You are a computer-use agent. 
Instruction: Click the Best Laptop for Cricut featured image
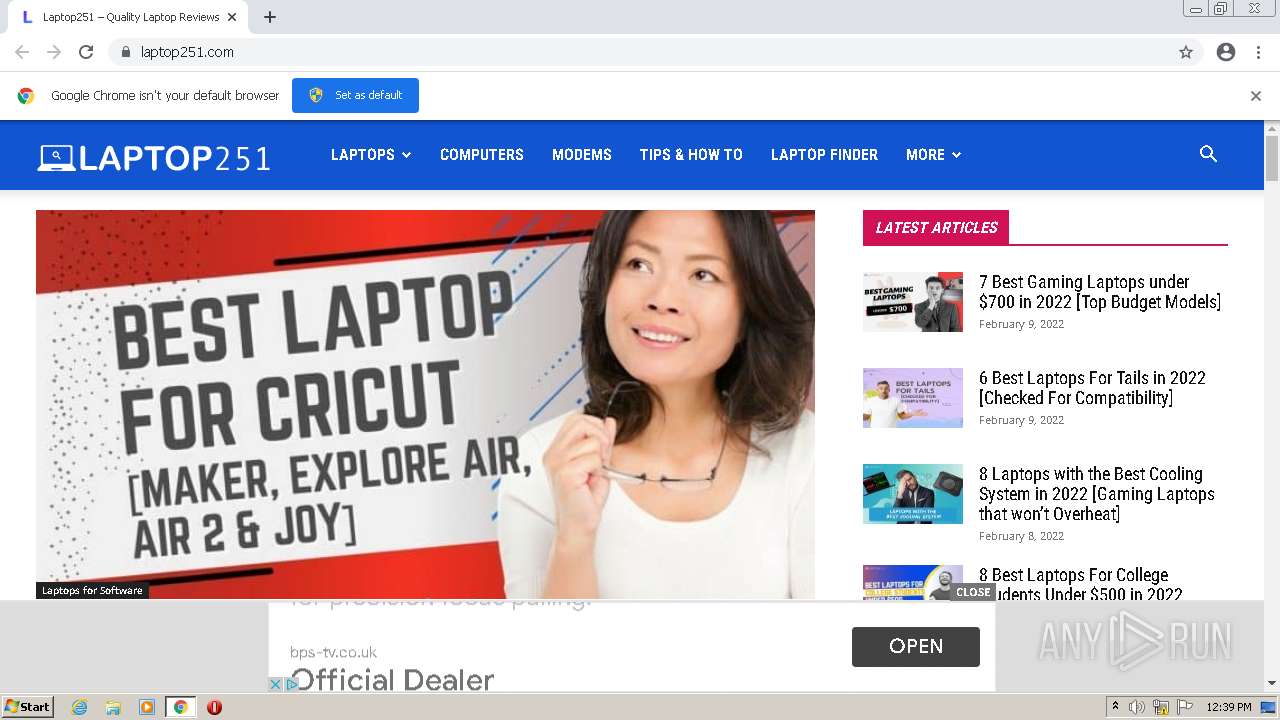(425, 404)
